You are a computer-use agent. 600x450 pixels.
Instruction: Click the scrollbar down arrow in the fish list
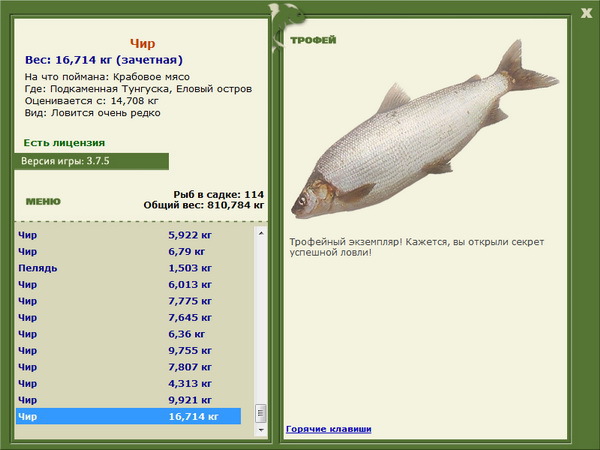coord(261,430)
